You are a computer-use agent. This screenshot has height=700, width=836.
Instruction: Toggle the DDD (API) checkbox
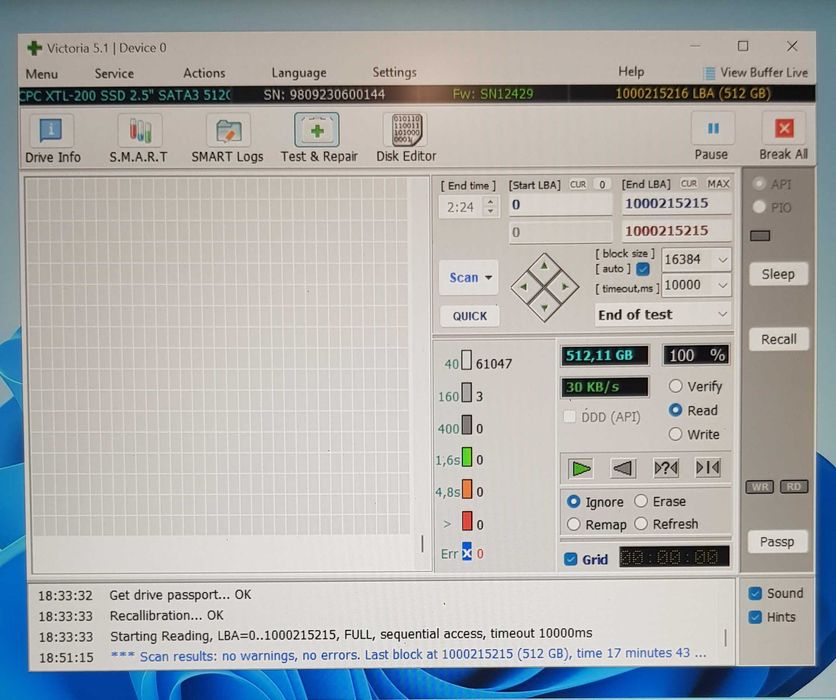(x=569, y=416)
